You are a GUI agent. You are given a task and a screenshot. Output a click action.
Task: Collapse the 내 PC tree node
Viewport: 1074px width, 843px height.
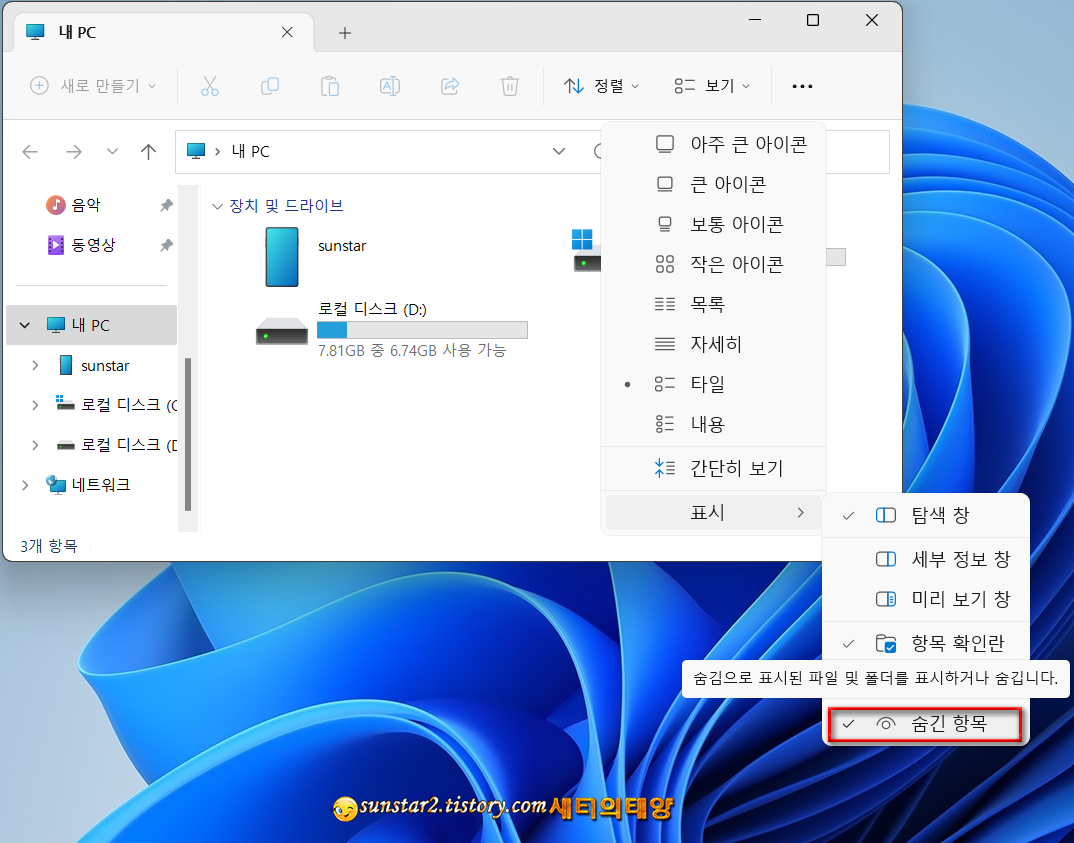pos(25,325)
